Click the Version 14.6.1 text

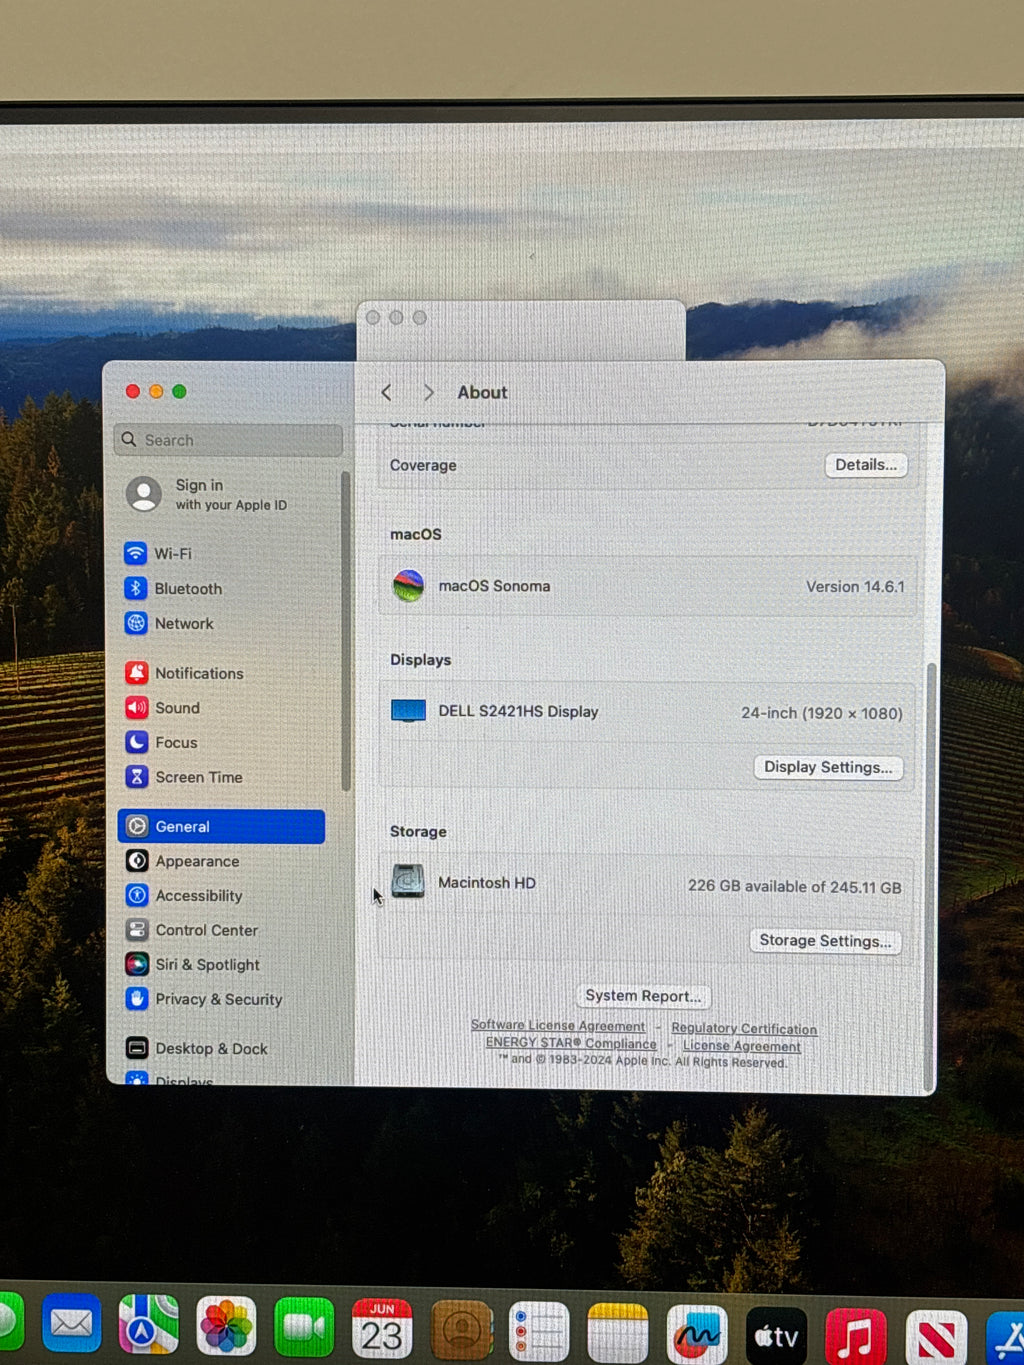click(x=855, y=587)
